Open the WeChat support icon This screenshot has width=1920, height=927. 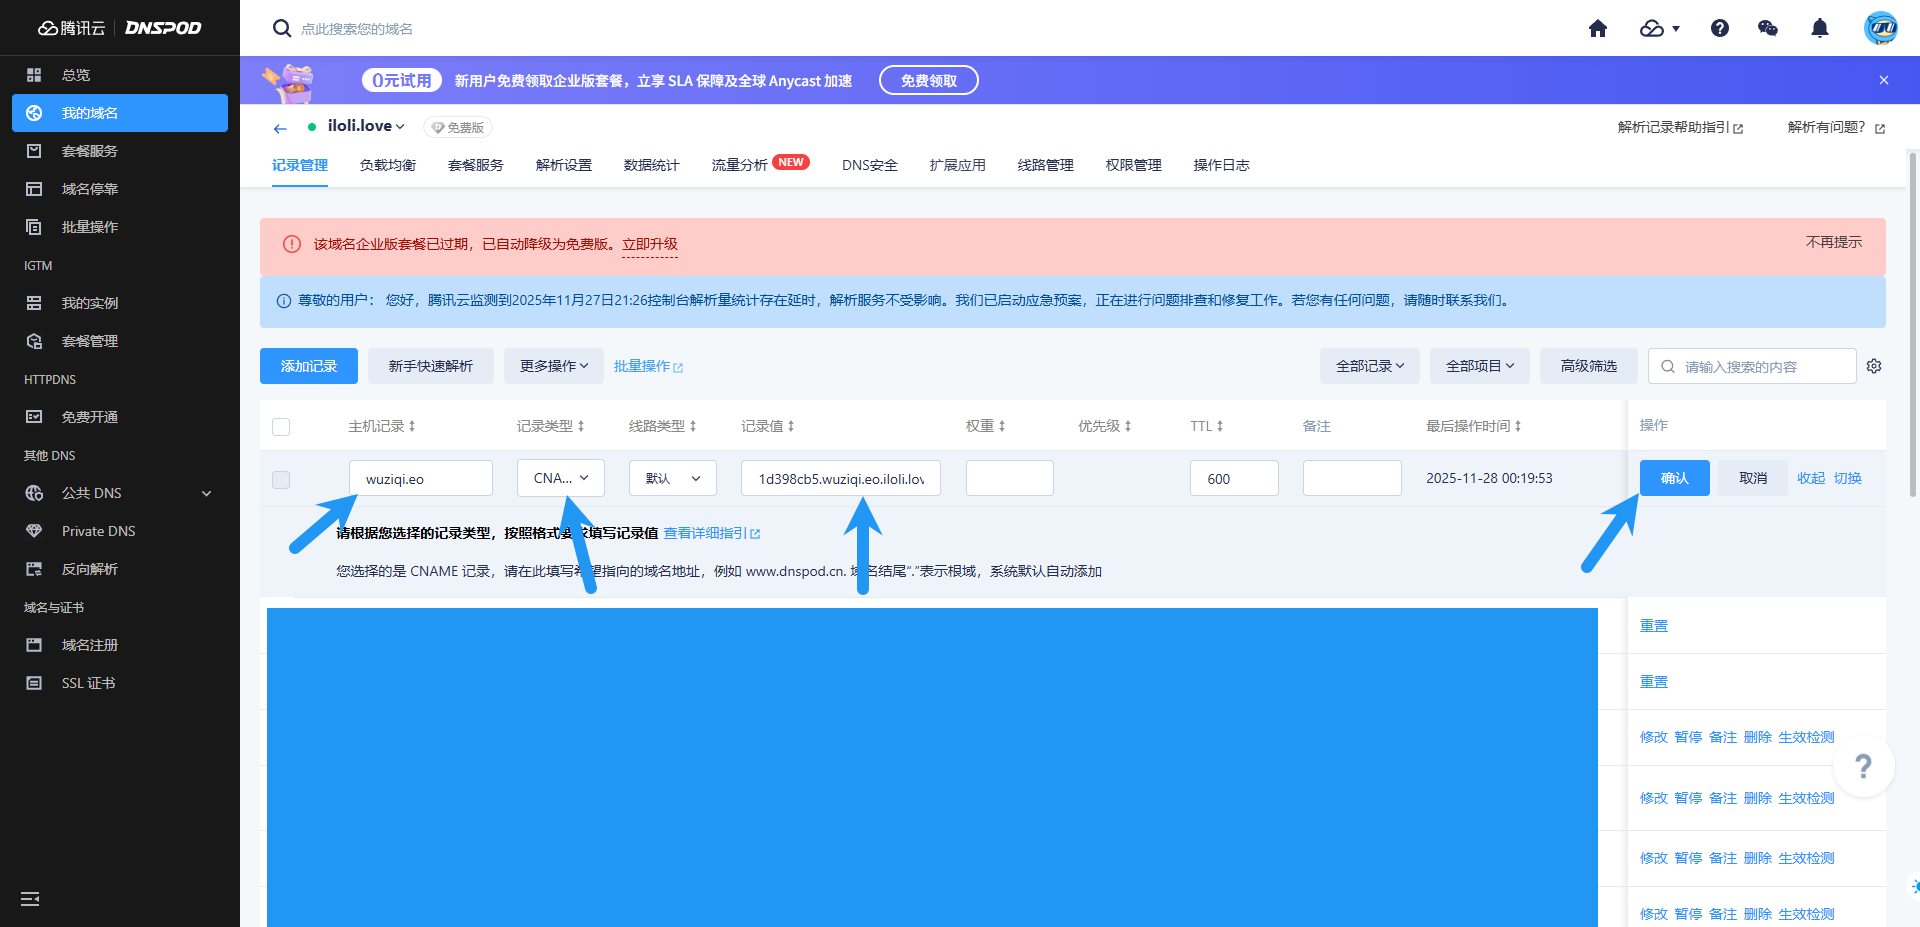pyautogui.click(x=1767, y=28)
